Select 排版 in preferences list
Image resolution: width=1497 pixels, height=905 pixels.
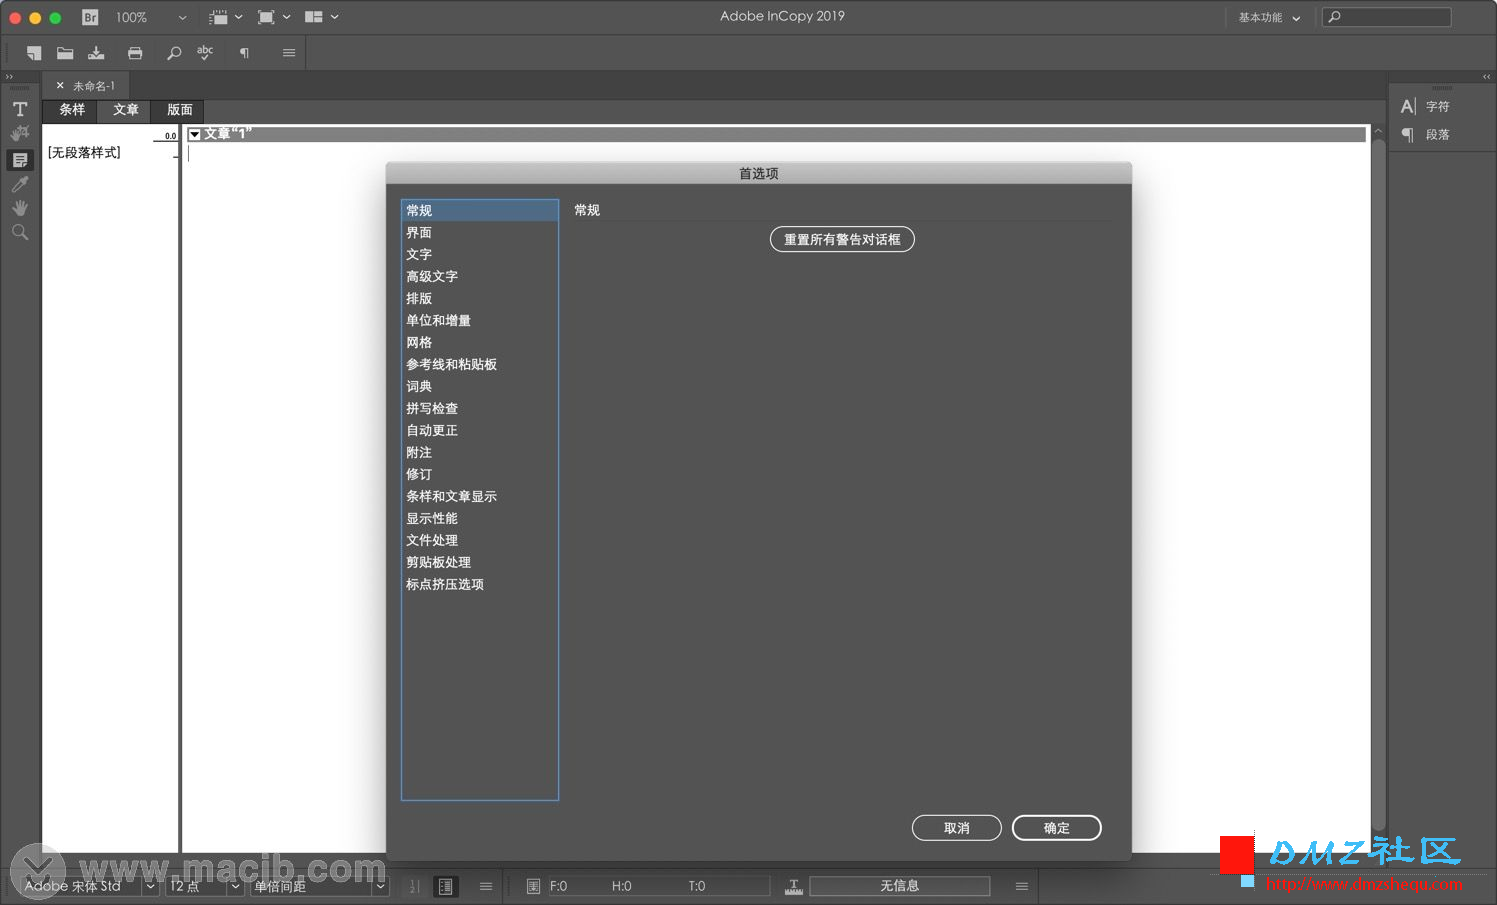point(480,298)
